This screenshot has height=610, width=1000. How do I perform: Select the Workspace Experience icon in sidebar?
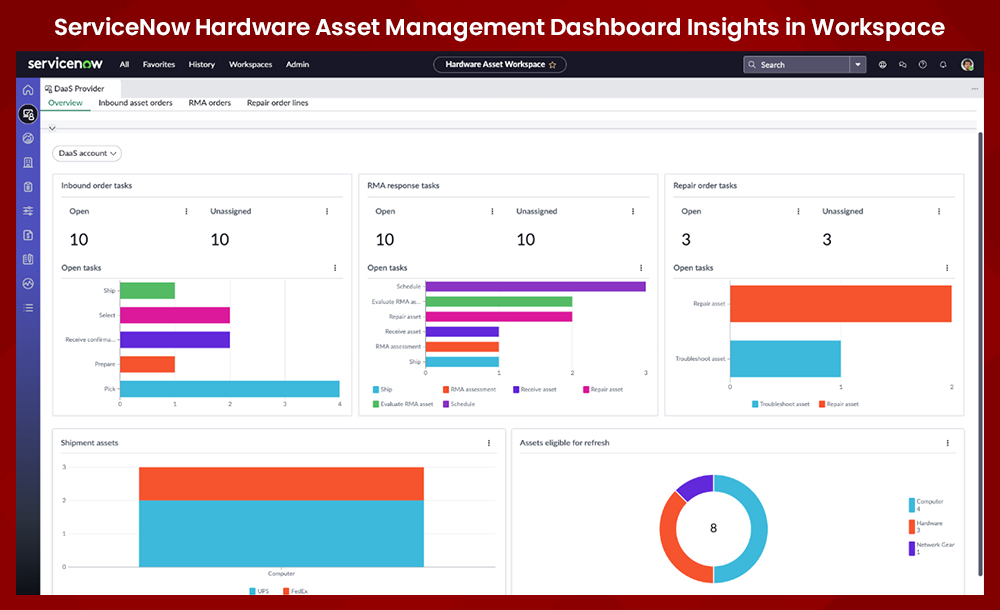click(x=28, y=114)
